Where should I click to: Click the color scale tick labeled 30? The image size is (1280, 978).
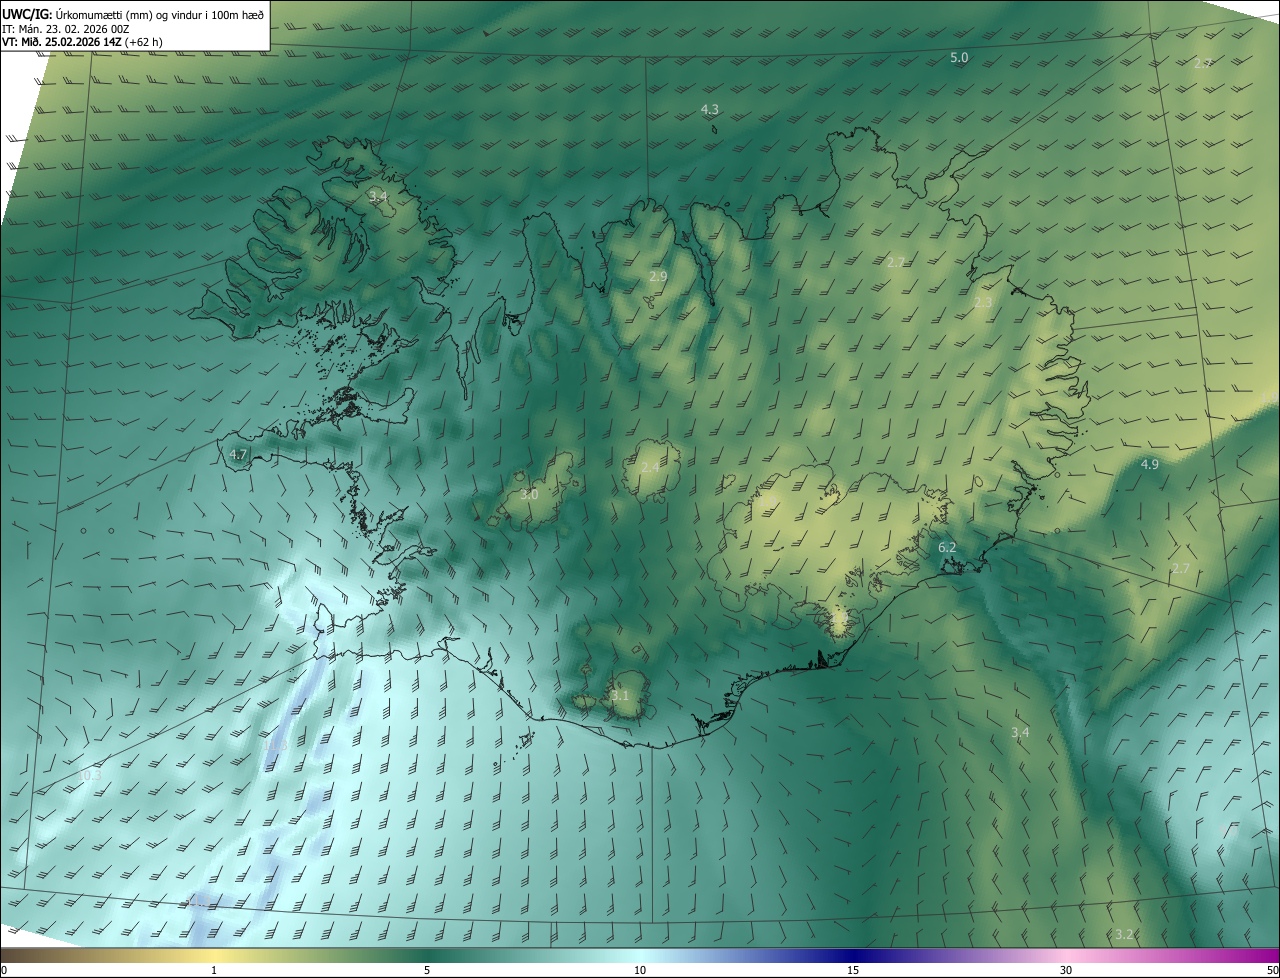click(1066, 970)
